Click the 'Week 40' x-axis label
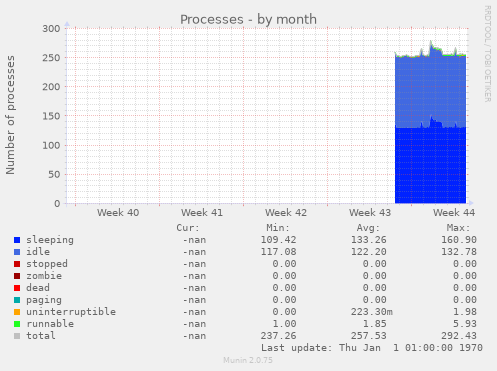 click(x=118, y=213)
